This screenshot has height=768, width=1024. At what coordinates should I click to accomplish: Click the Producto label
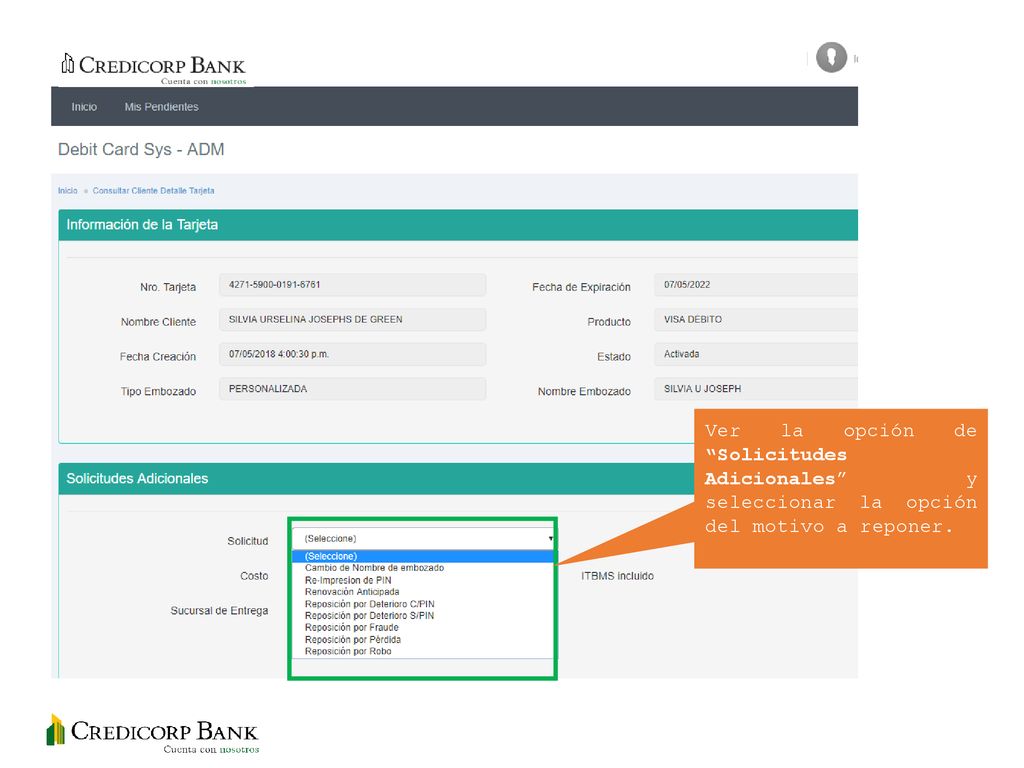pyautogui.click(x=609, y=322)
